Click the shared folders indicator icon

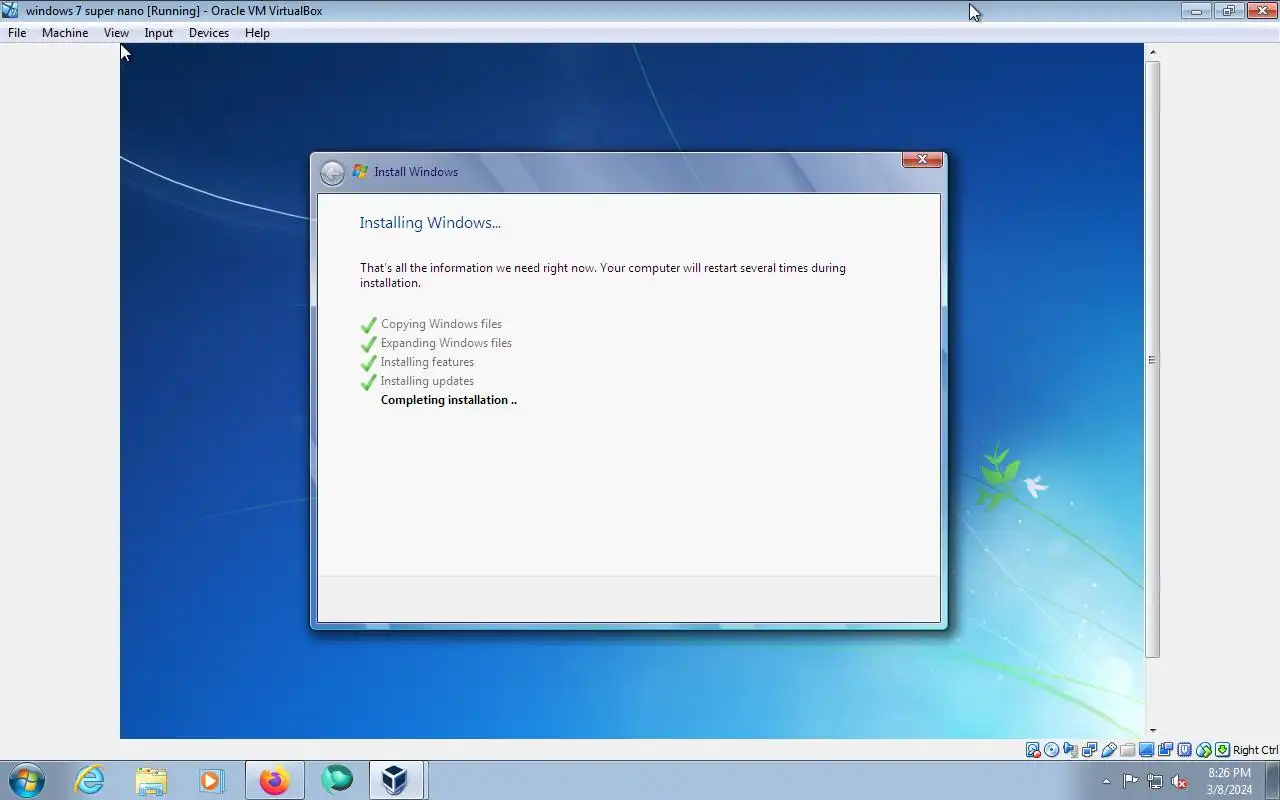point(1128,750)
